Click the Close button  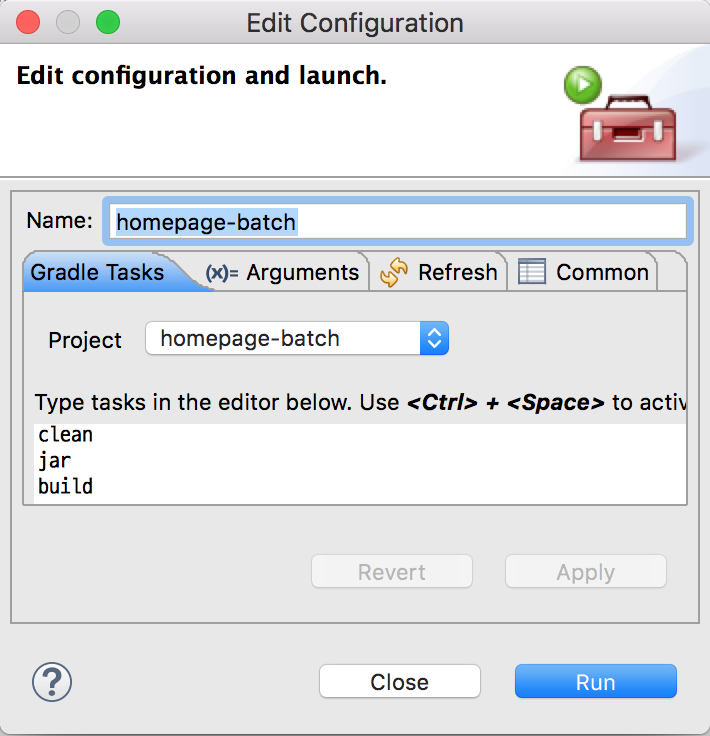(x=400, y=681)
